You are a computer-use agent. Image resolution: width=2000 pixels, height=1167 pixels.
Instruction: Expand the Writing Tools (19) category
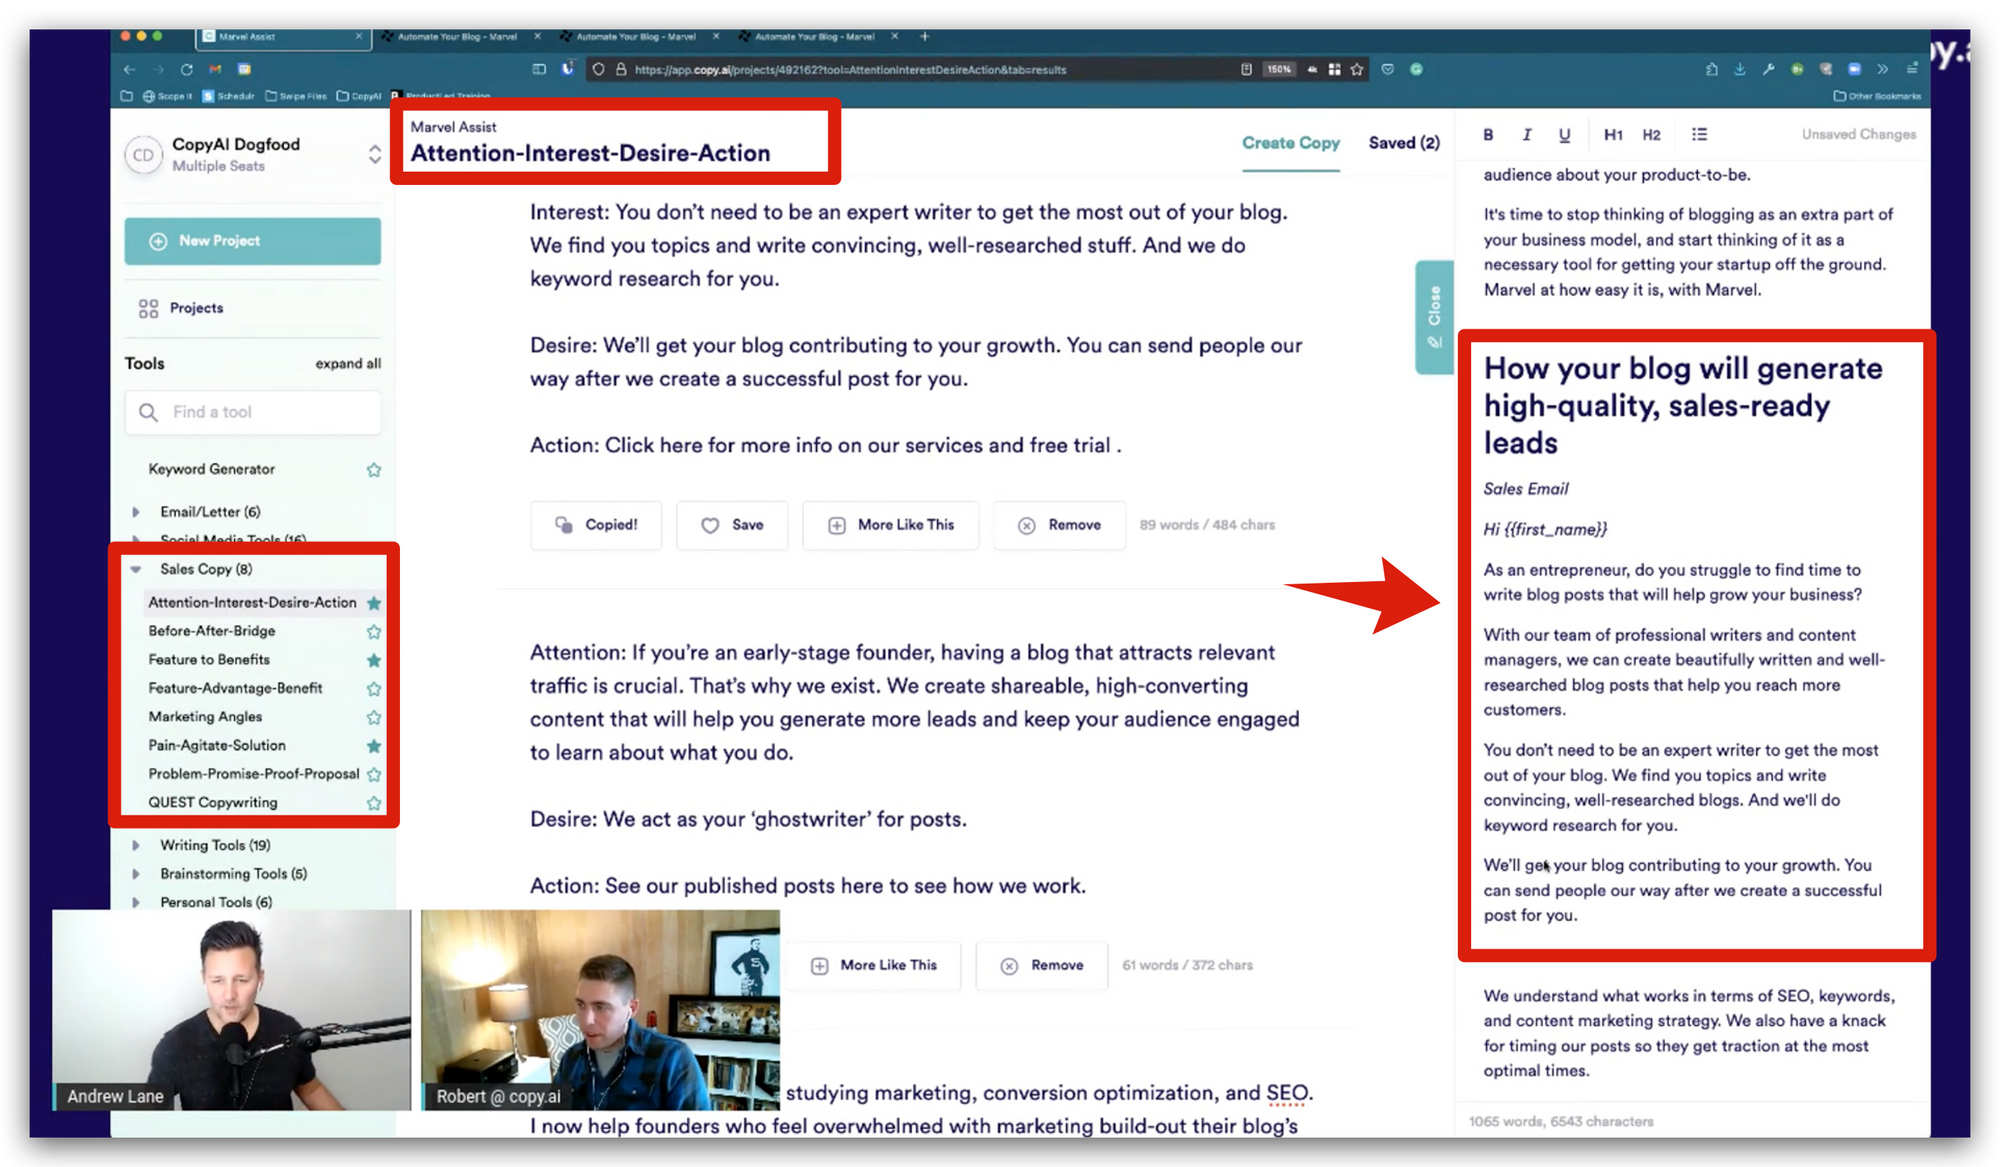pos(136,845)
